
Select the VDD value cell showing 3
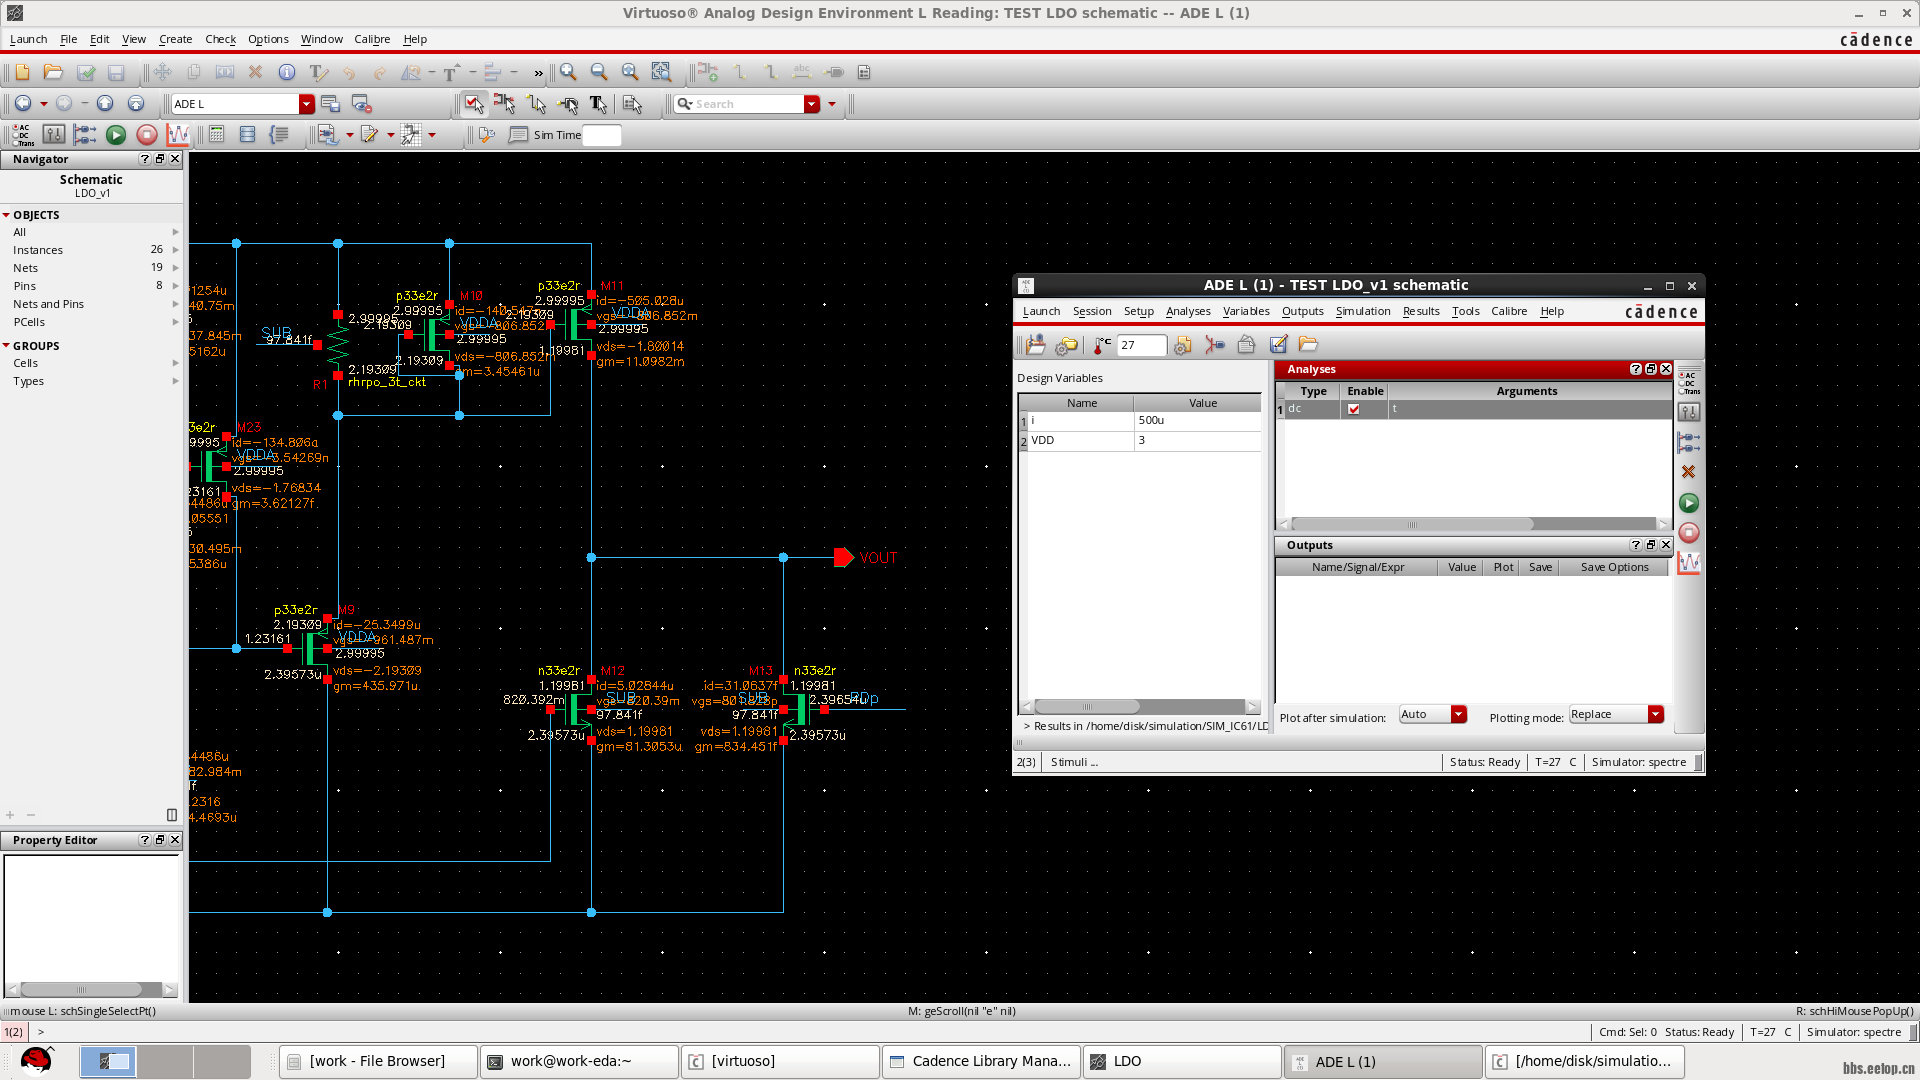tap(1197, 440)
